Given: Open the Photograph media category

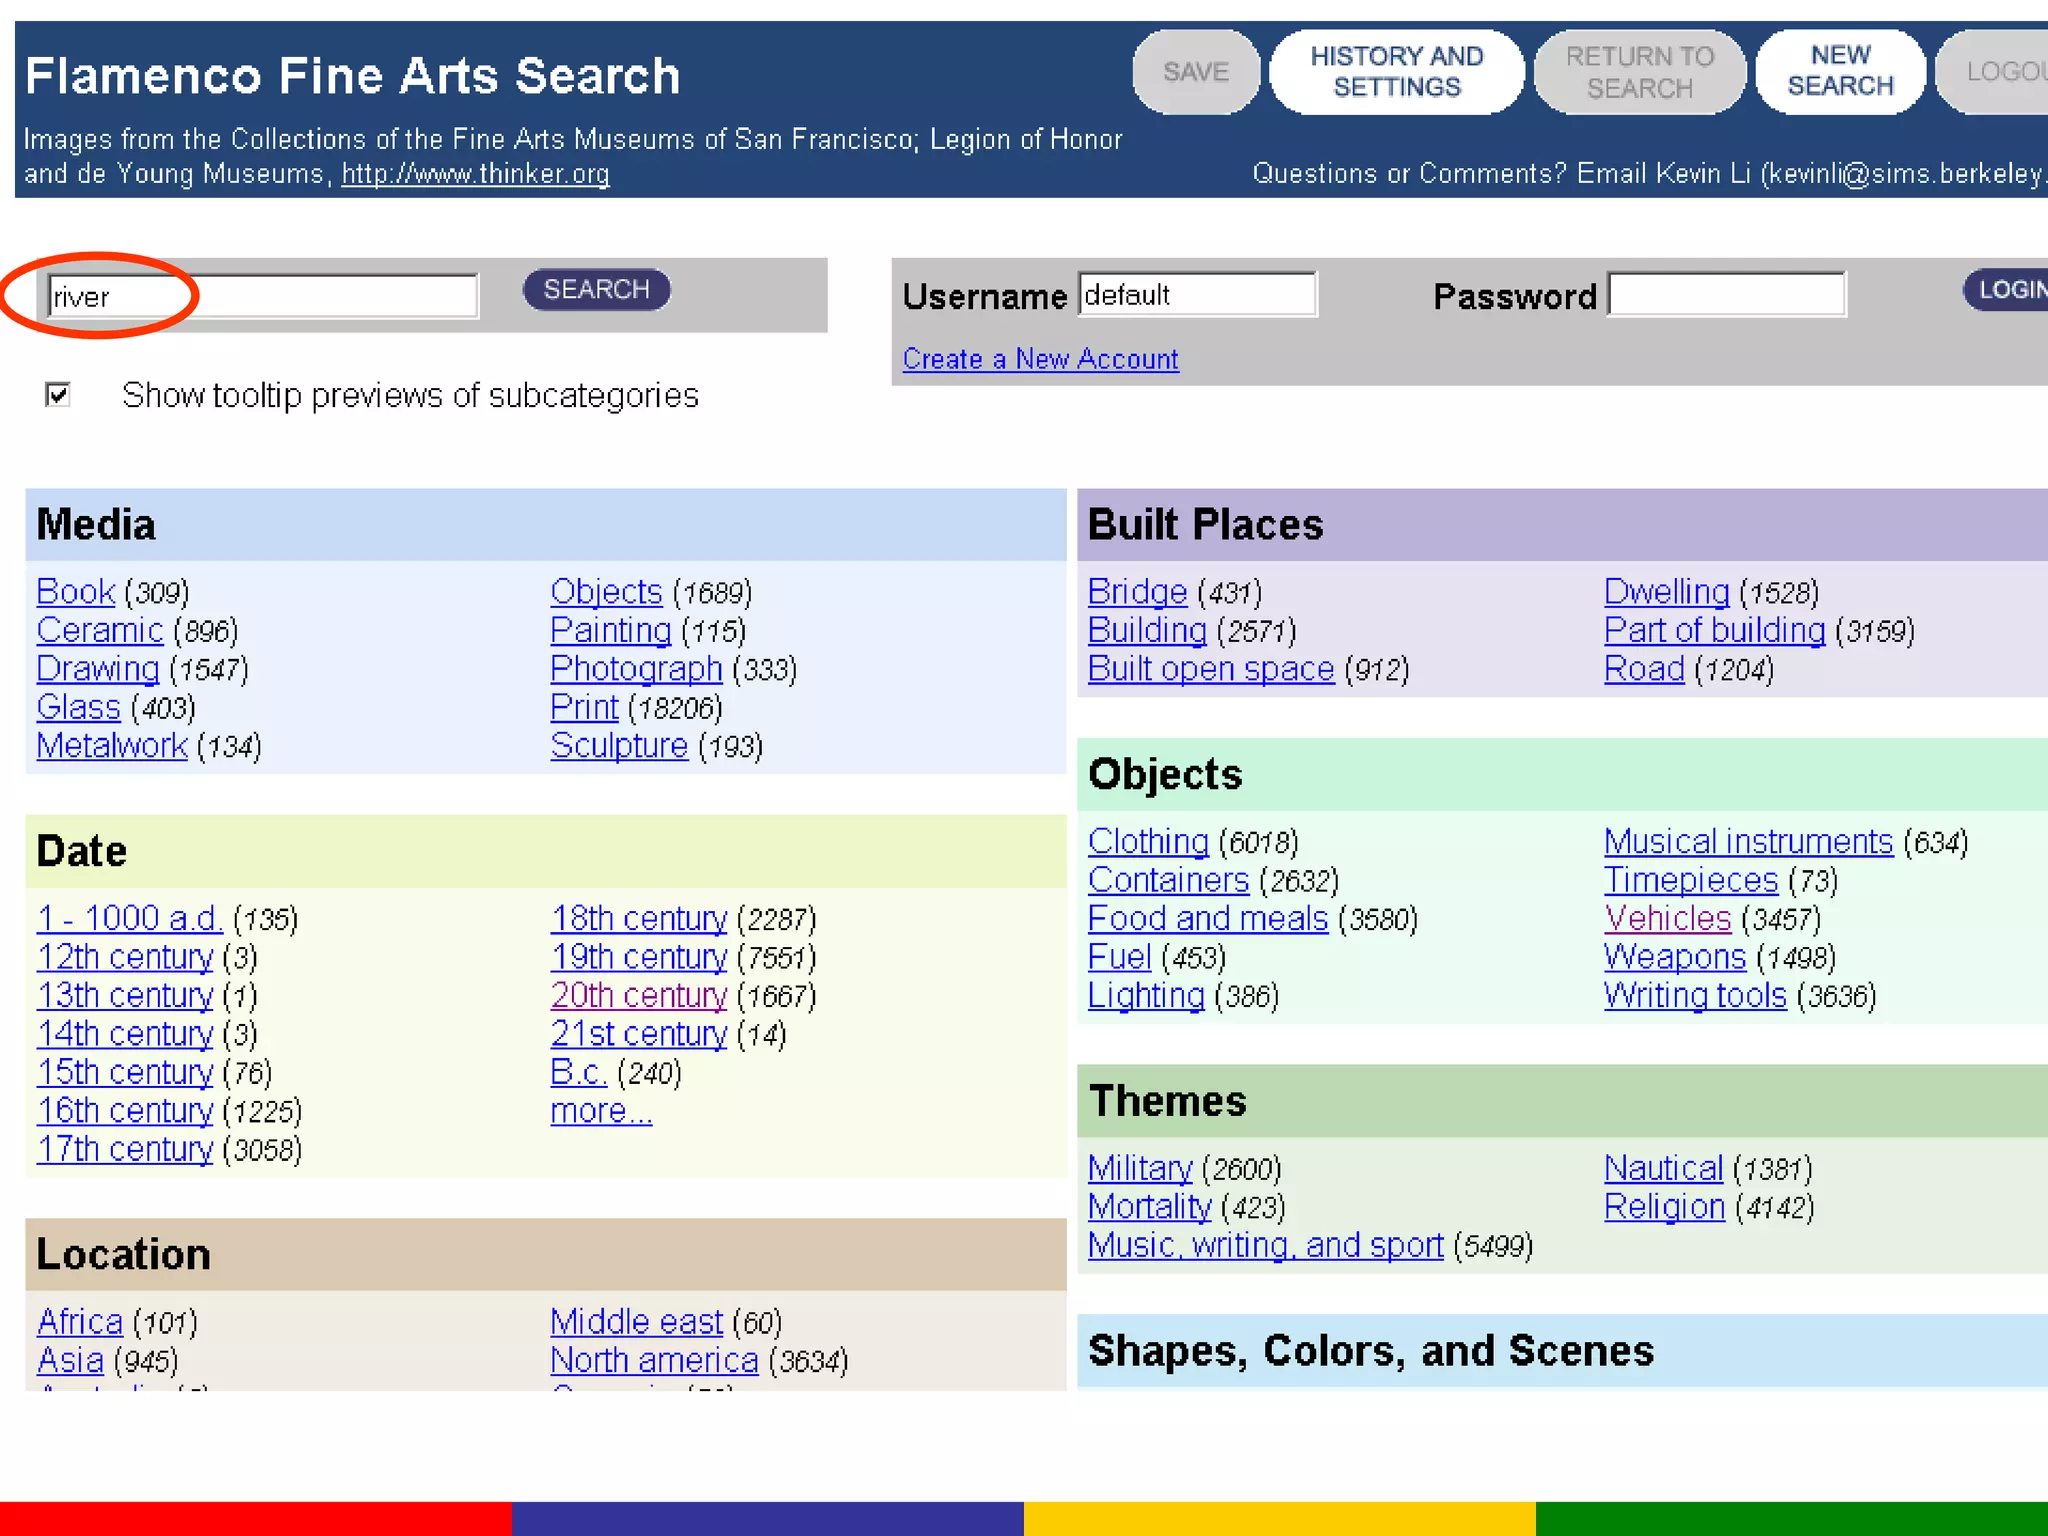Looking at the screenshot, I should 636,669.
